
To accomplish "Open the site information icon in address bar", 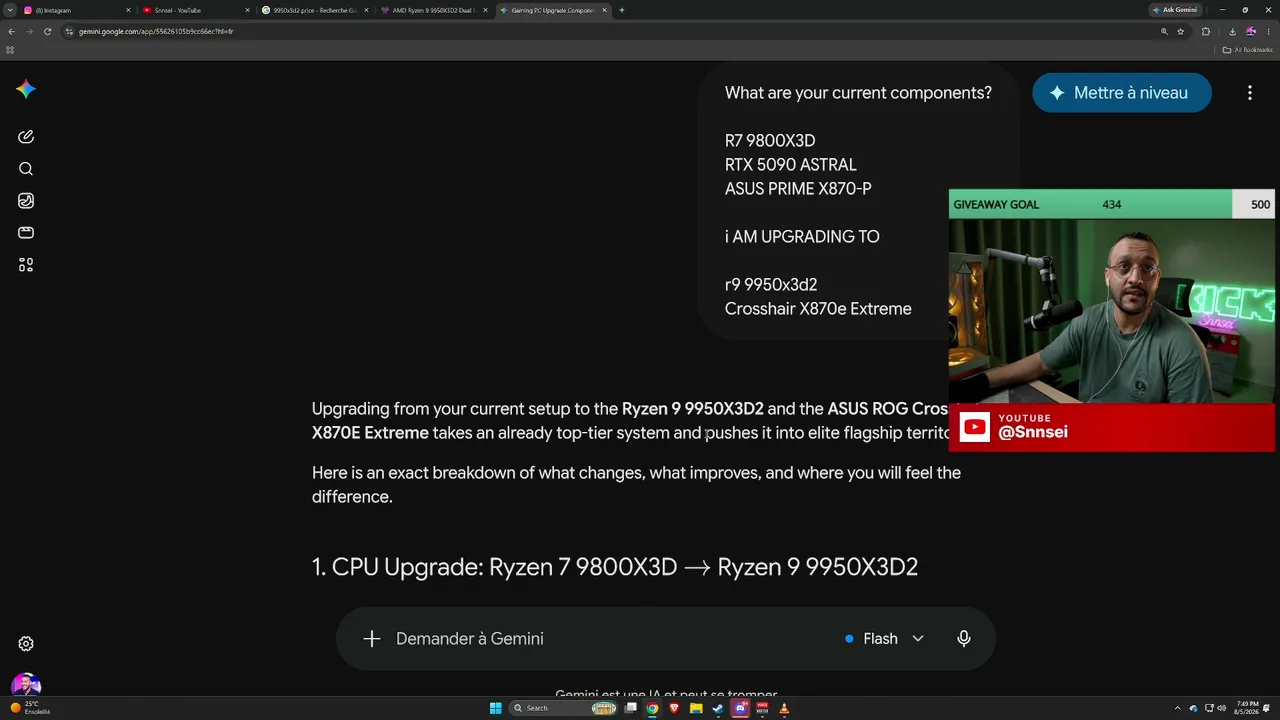I will pos(69,31).
